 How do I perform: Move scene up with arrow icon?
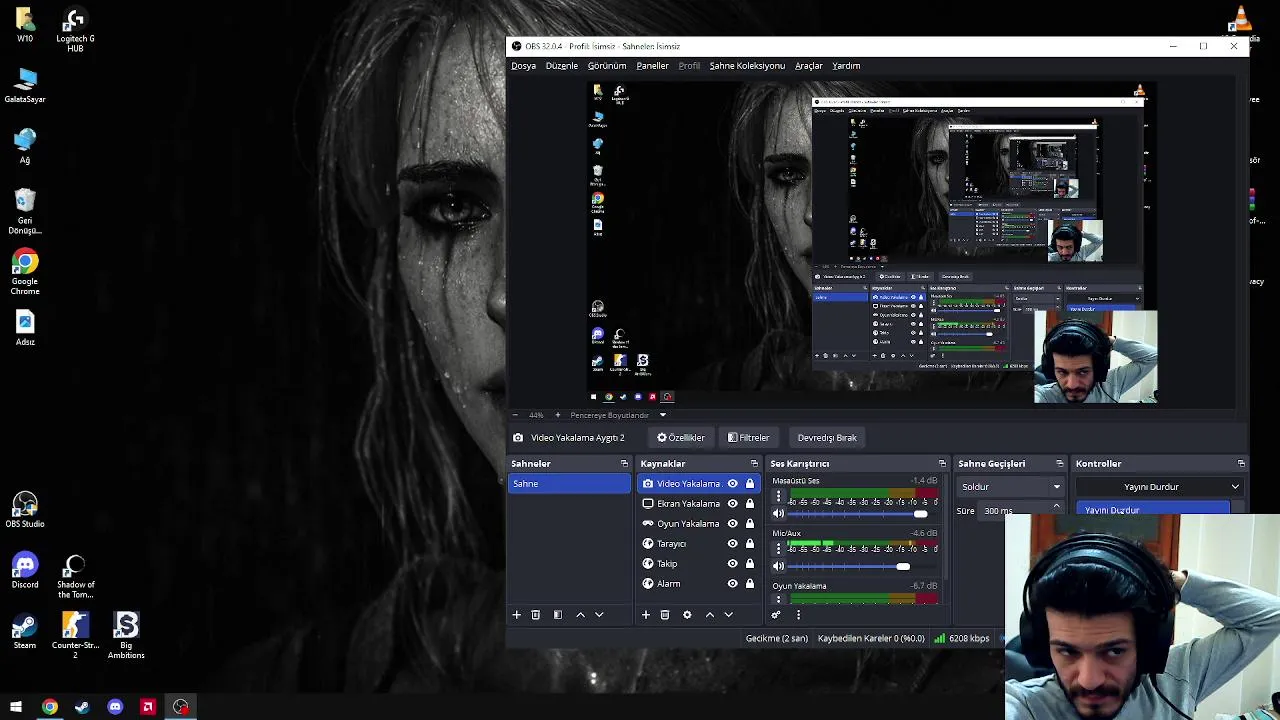point(580,615)
